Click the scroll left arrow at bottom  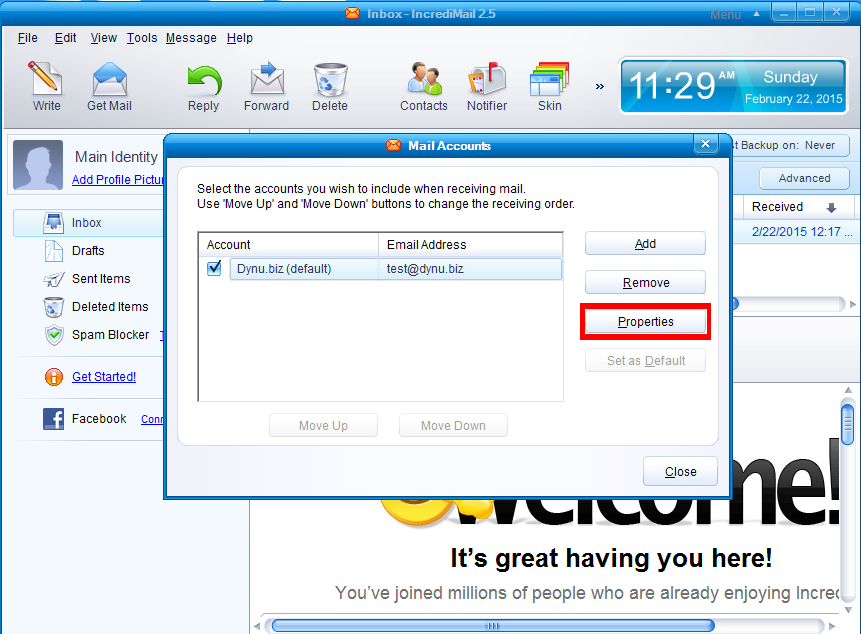257,626
